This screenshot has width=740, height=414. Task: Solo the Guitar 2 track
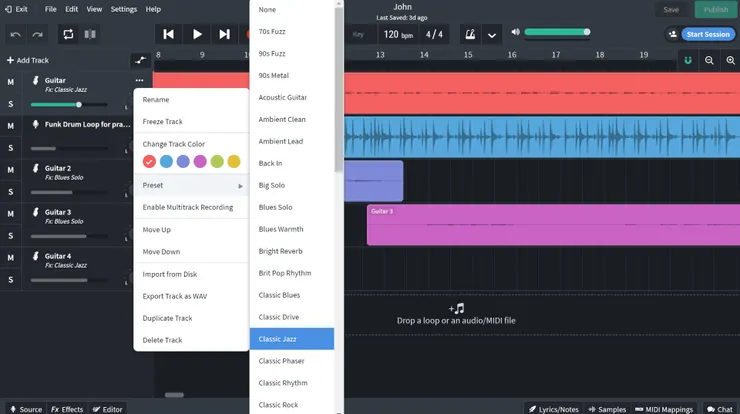pyautogui.click(x=10, y=192)
